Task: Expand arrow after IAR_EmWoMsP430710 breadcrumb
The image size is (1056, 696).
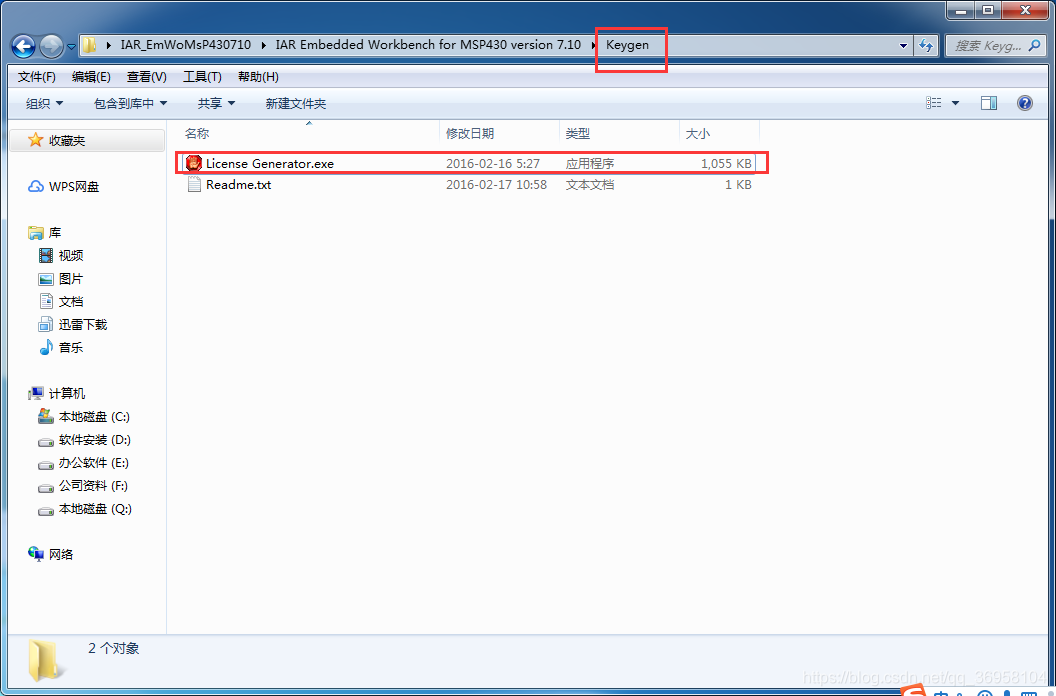Action: point(263,45)
